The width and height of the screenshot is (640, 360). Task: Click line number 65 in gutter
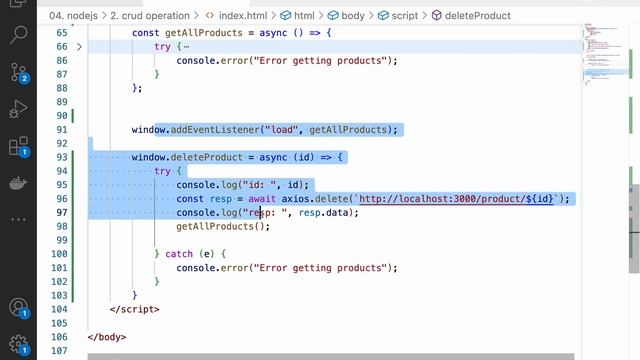tap(62, 33)
